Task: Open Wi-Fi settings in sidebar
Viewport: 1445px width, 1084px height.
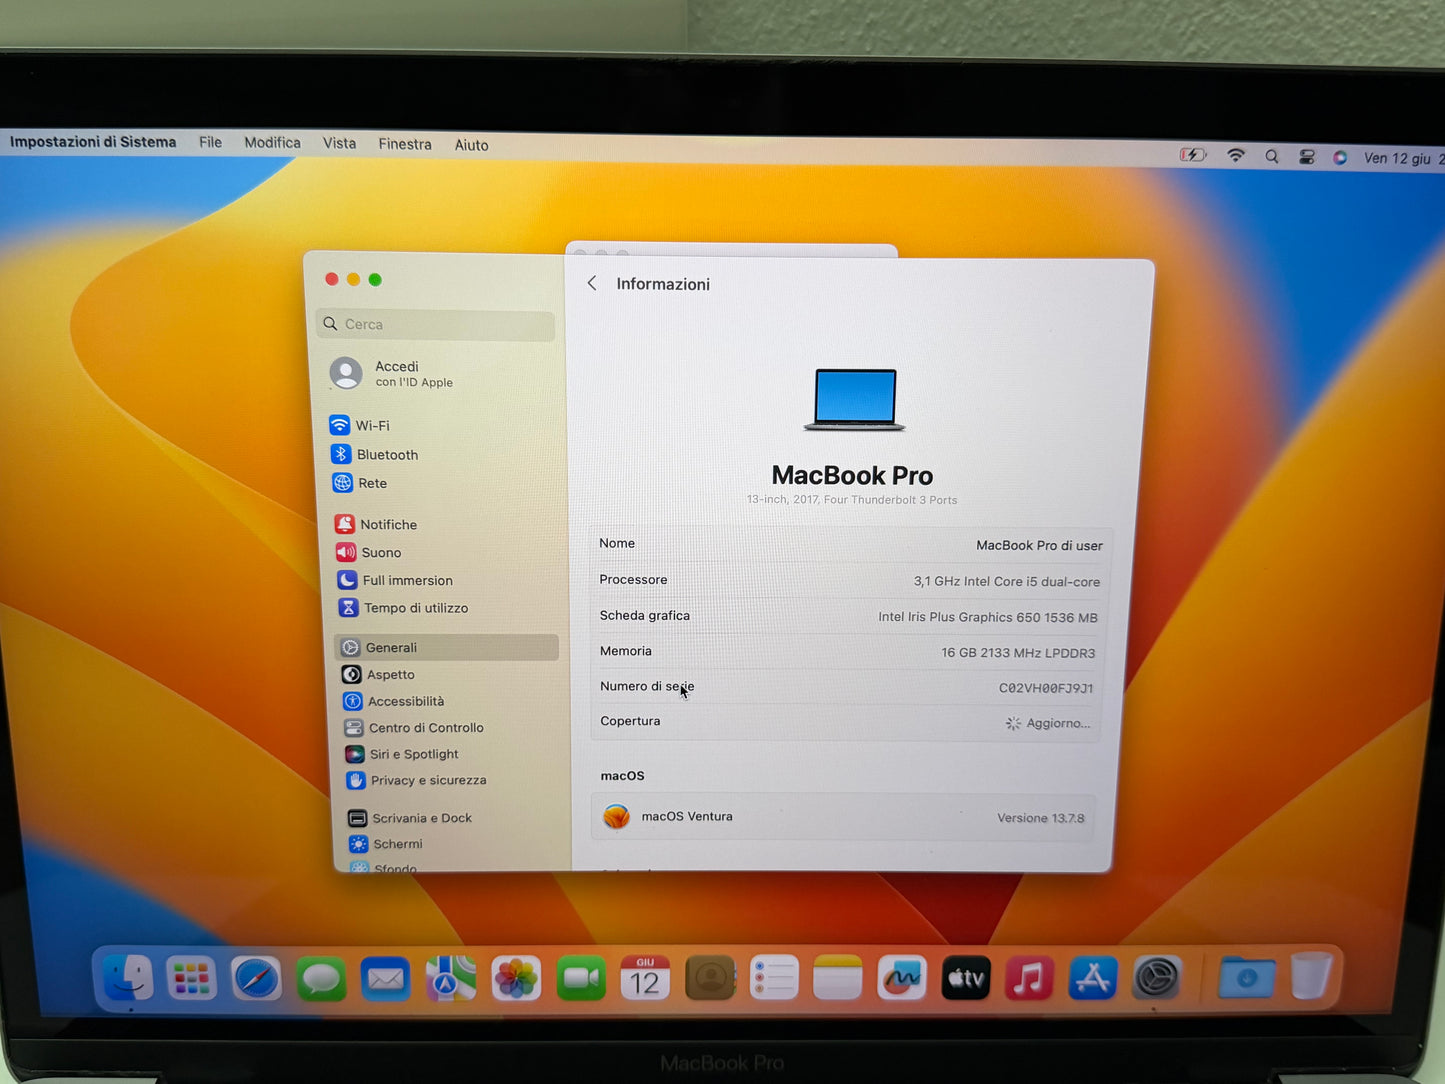Action: point(361,425)
